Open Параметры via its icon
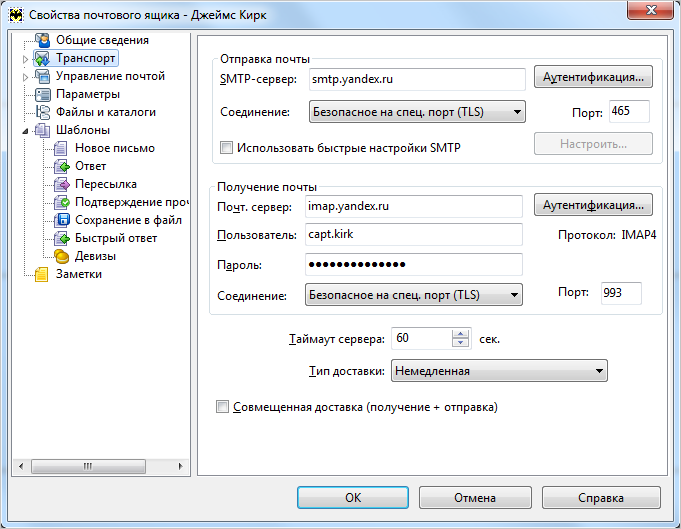The width and height of the screenshot is (681, 529). coord(43,94)
